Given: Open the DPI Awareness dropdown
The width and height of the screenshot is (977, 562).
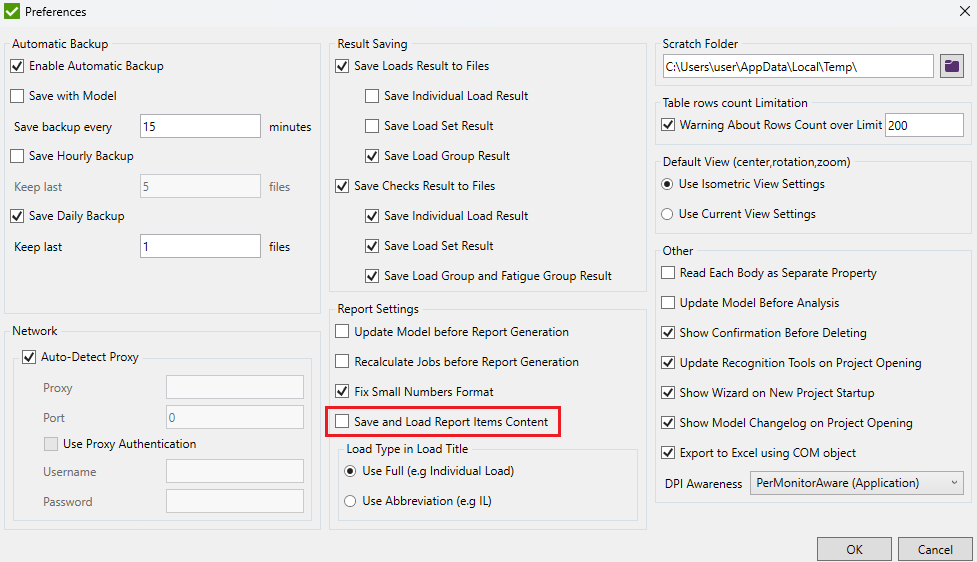Looking at the screenshot, I should [x=857, y=483].
